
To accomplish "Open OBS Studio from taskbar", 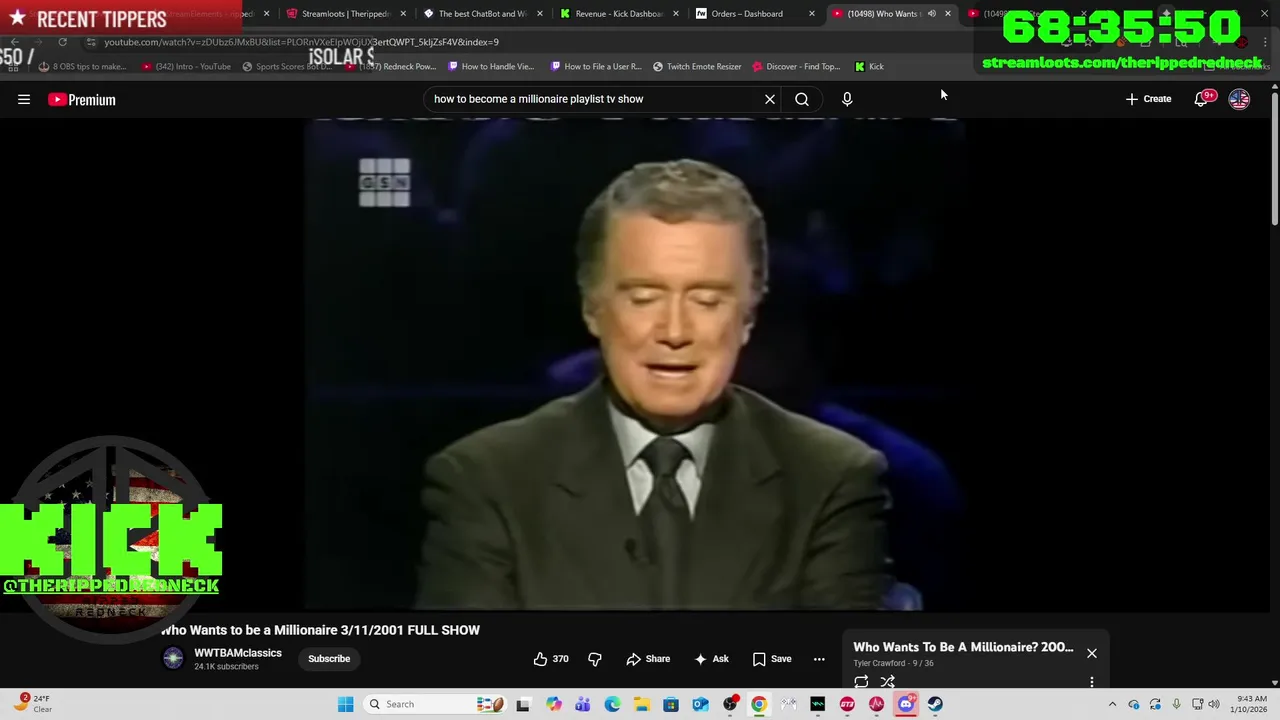I will click(x=730, y=704).
